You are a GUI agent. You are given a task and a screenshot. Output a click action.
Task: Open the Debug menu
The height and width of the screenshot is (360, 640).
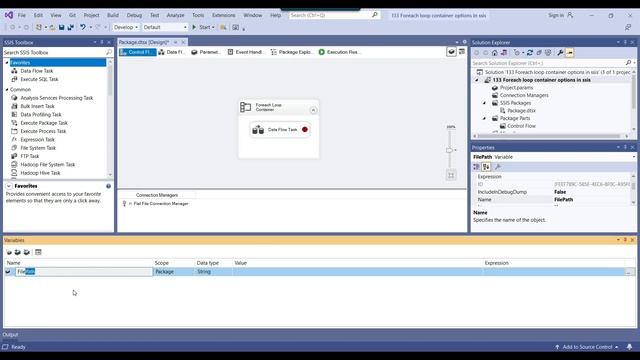[134, 15]
